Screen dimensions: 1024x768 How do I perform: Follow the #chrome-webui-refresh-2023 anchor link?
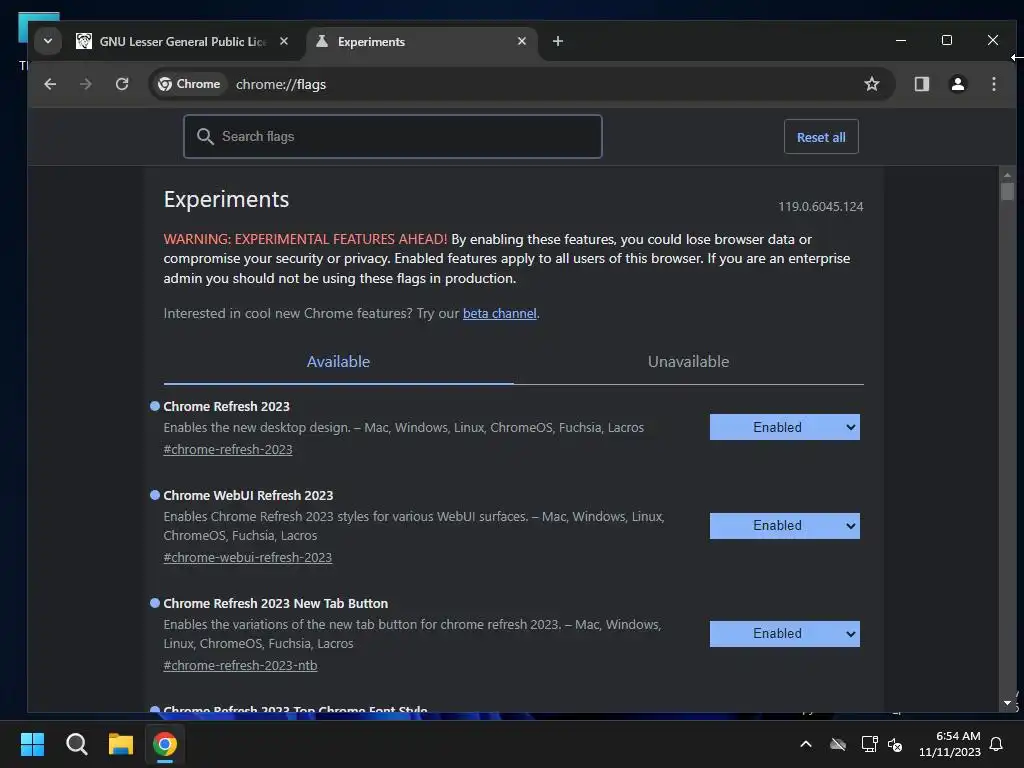coord(248,557)
